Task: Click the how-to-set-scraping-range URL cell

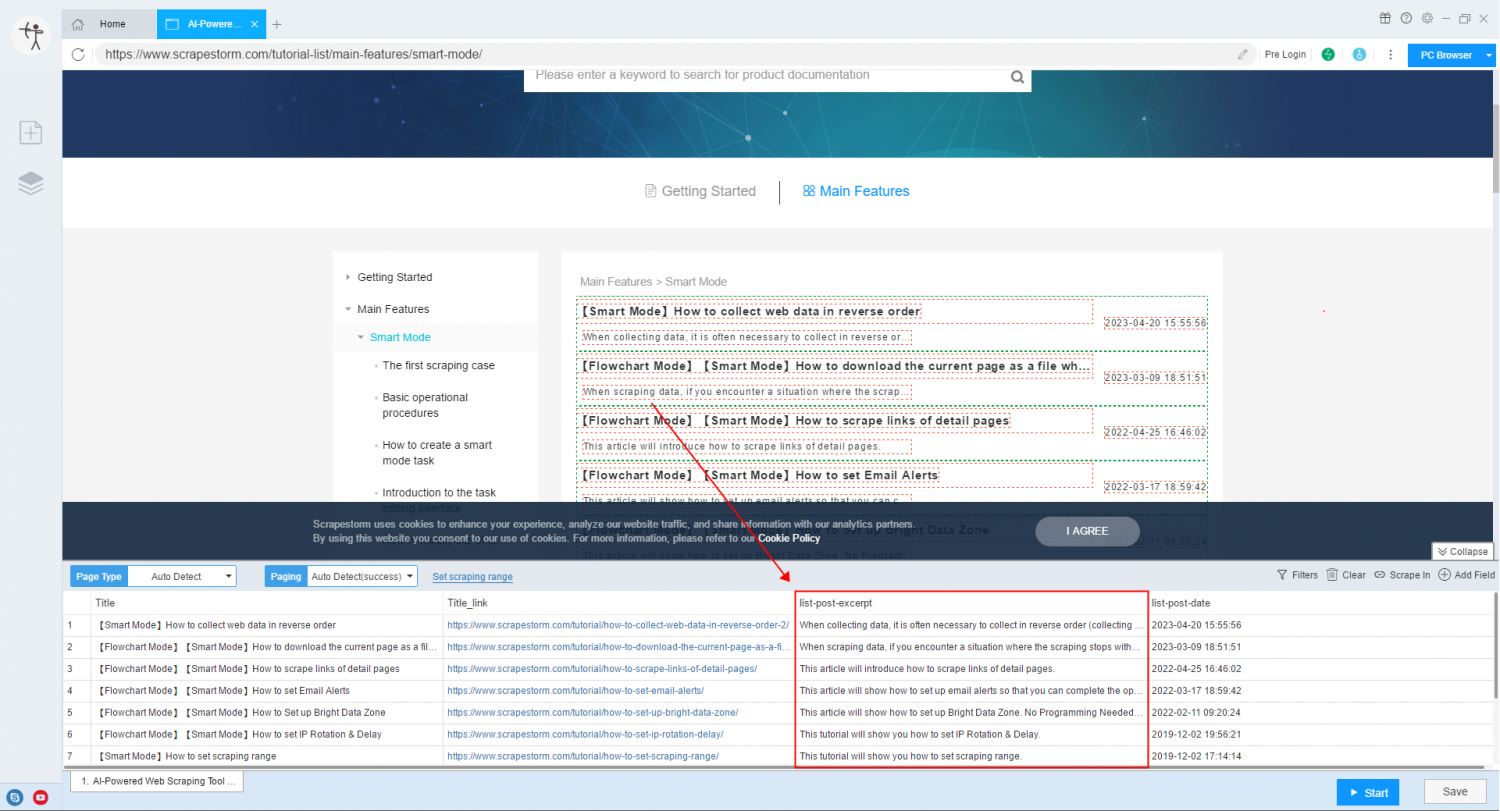Action: click(x=618, y=757)
